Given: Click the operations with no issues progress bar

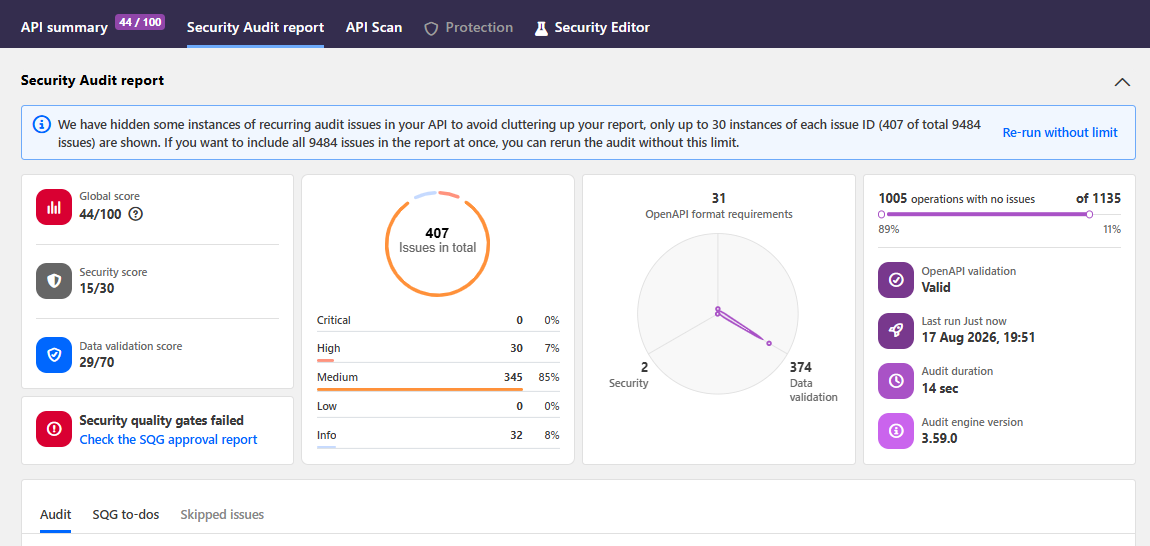Looking at the screenshot, I should [x=1000, y=214].
